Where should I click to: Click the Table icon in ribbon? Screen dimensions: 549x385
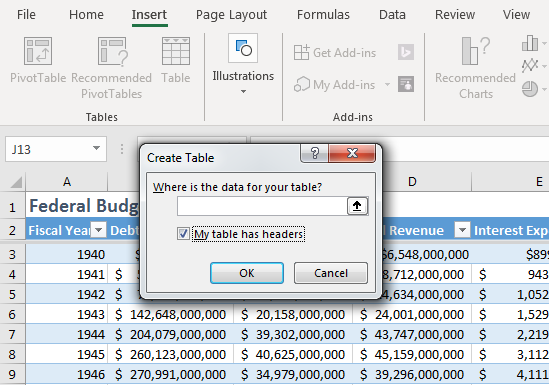(x=176, y=51)
